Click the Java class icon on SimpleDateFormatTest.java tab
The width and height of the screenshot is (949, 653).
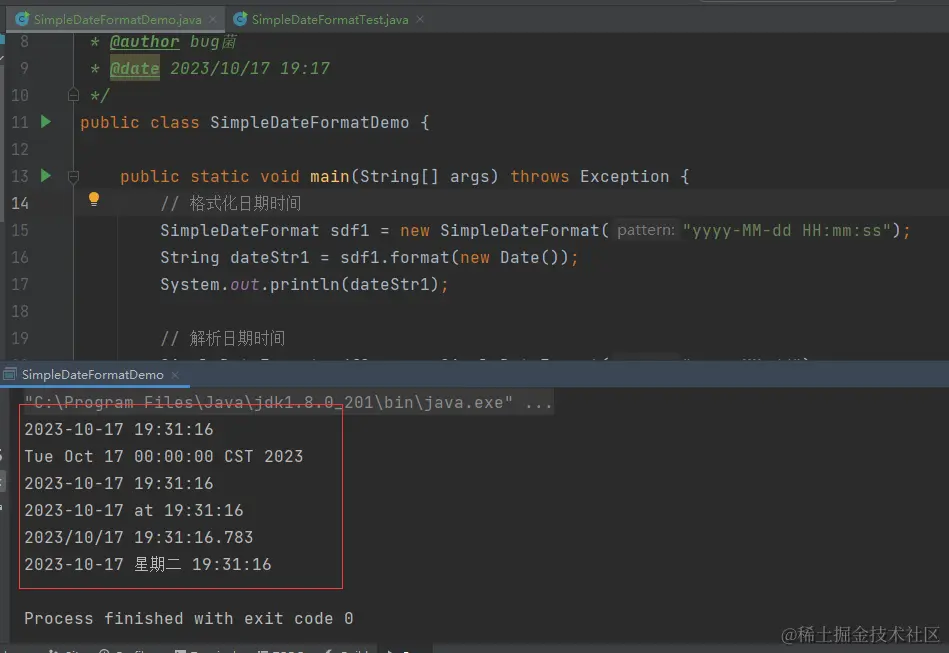[x=240, y=19]
